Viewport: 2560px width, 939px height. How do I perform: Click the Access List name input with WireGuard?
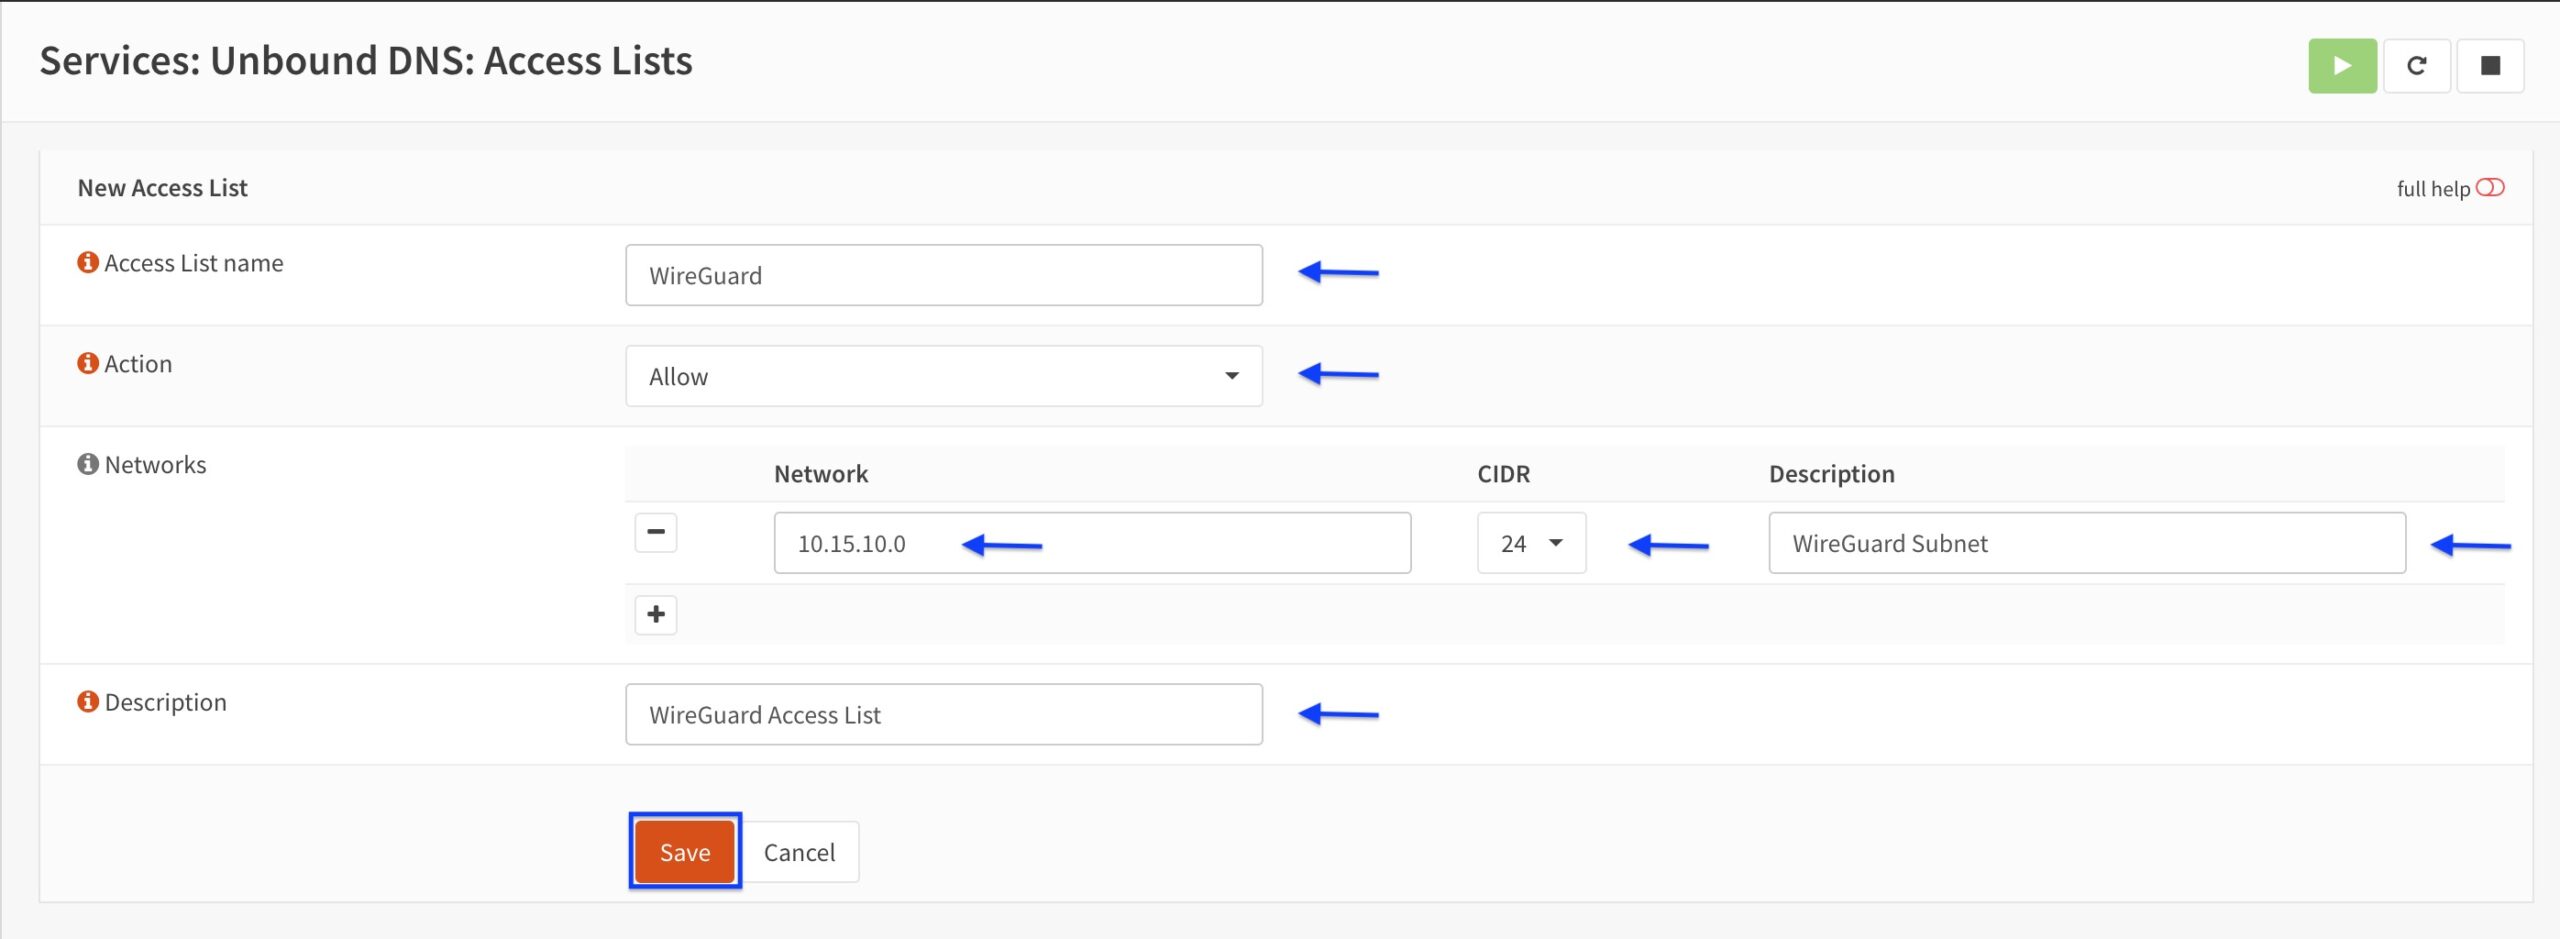944,275
